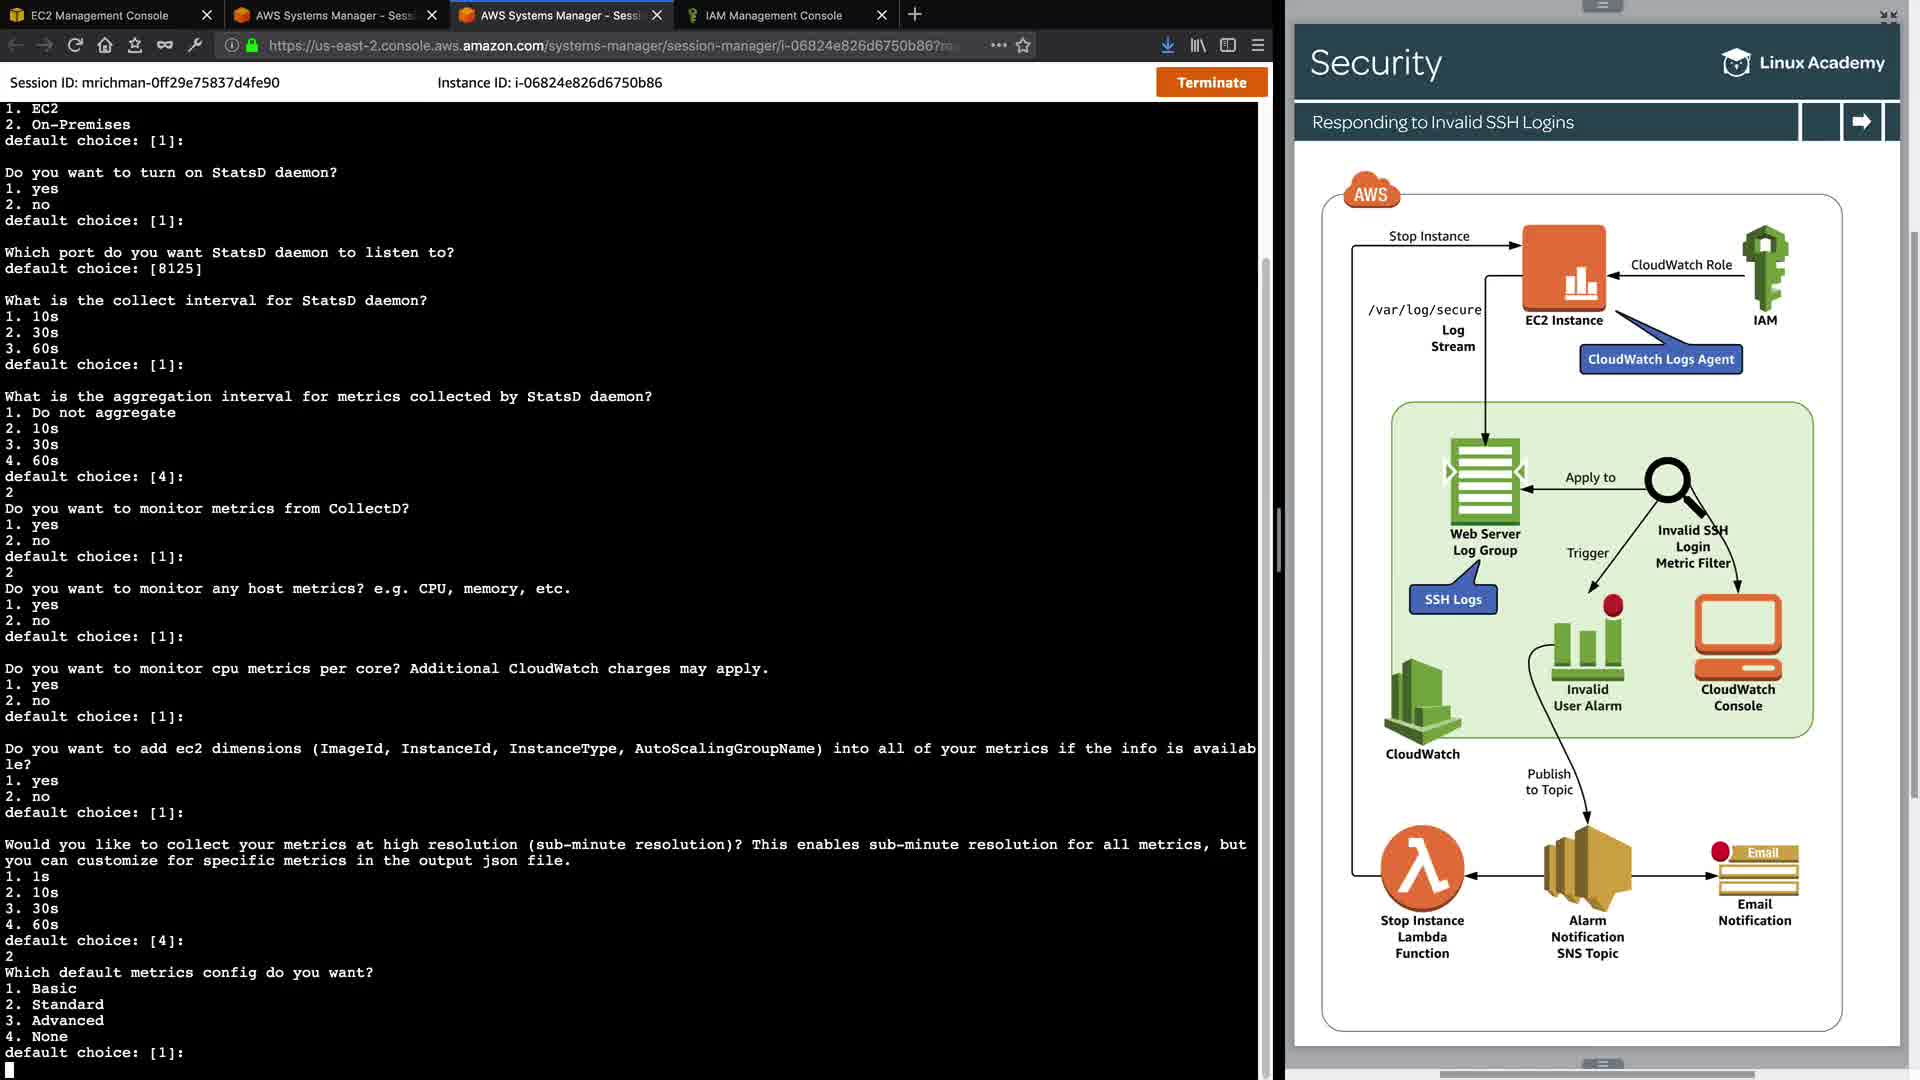
Task: Switch to the EC2 Management Console tab
Action: click(100, 15)
